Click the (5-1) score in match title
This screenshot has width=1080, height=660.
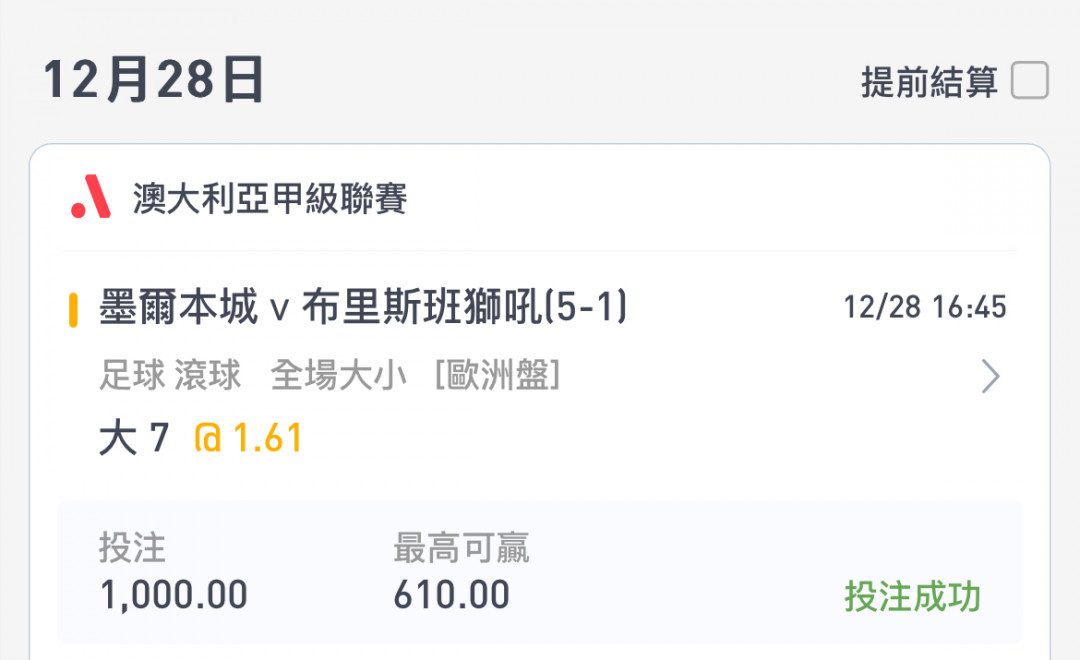point(585,307)
